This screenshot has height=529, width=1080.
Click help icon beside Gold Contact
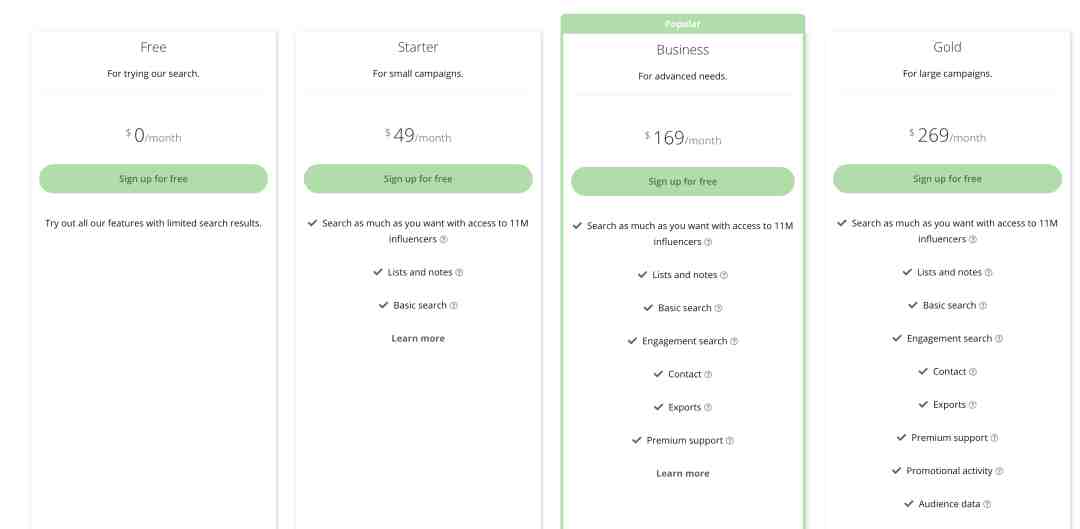tap(973, 372)
